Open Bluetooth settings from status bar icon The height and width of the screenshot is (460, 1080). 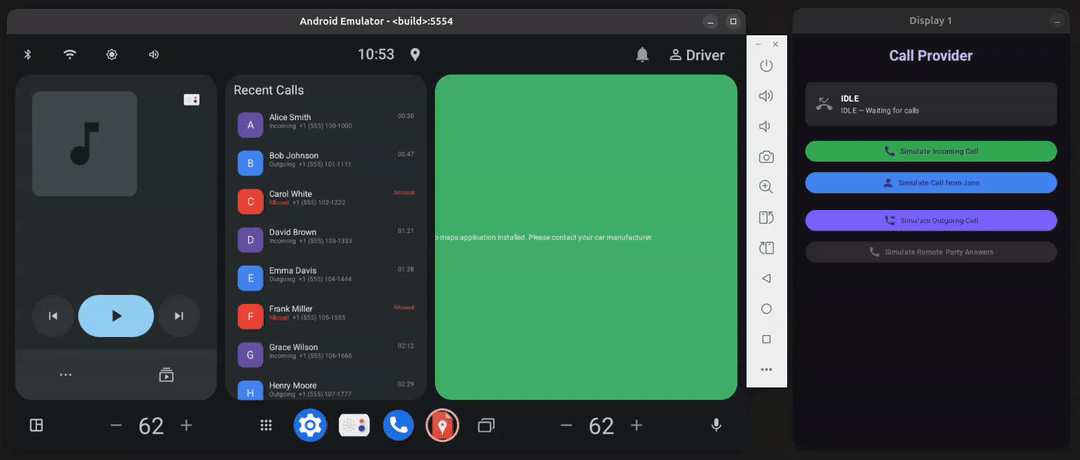(x=28, y=54)
